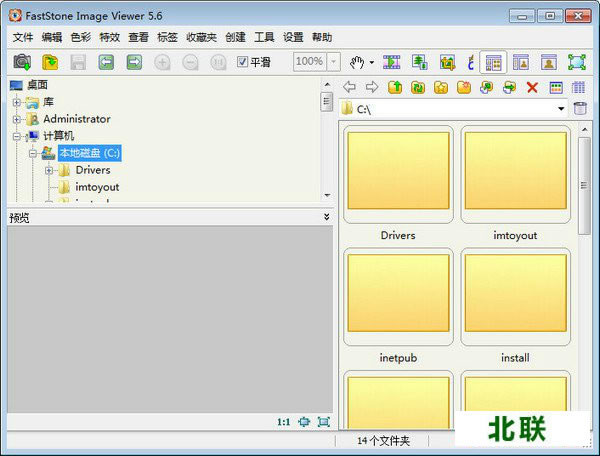Select imtoyout folder in tree
This screenshot has height=456, width=600.
point(97,187)
